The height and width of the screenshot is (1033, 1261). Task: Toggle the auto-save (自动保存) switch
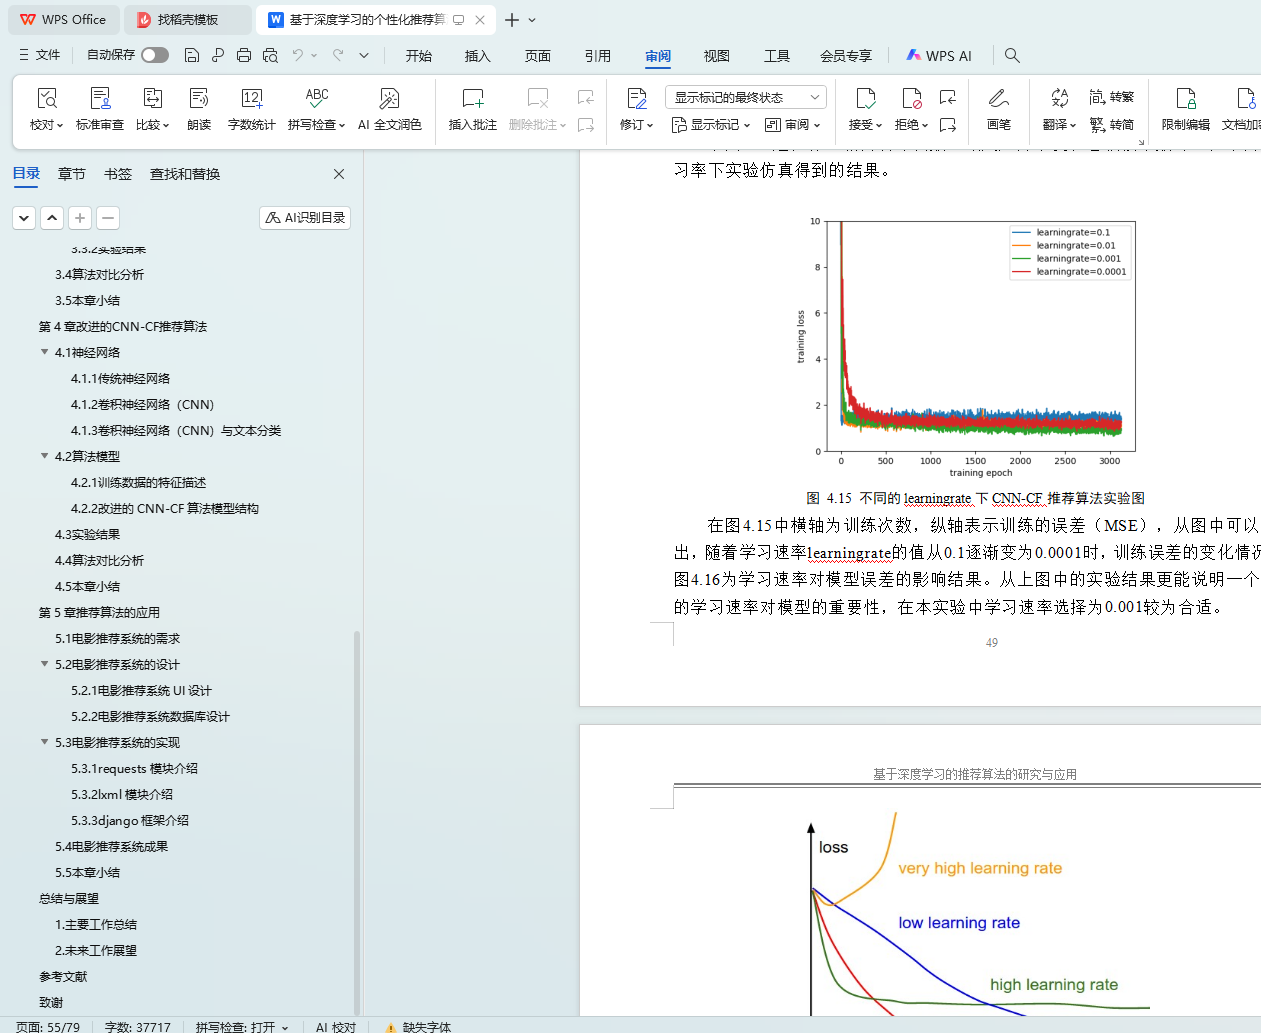154,55
